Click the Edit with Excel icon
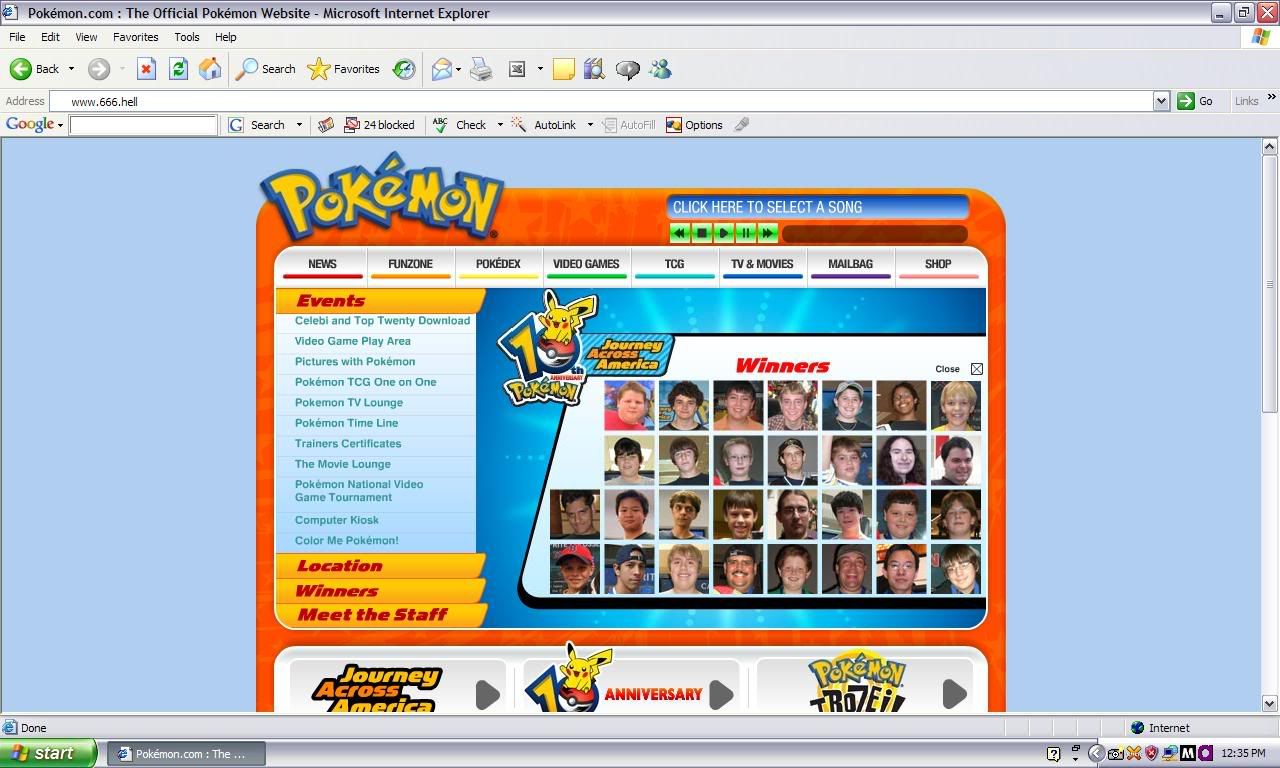Image resolution: width=1280 pixels, height=768 pixels. (517, 69)
